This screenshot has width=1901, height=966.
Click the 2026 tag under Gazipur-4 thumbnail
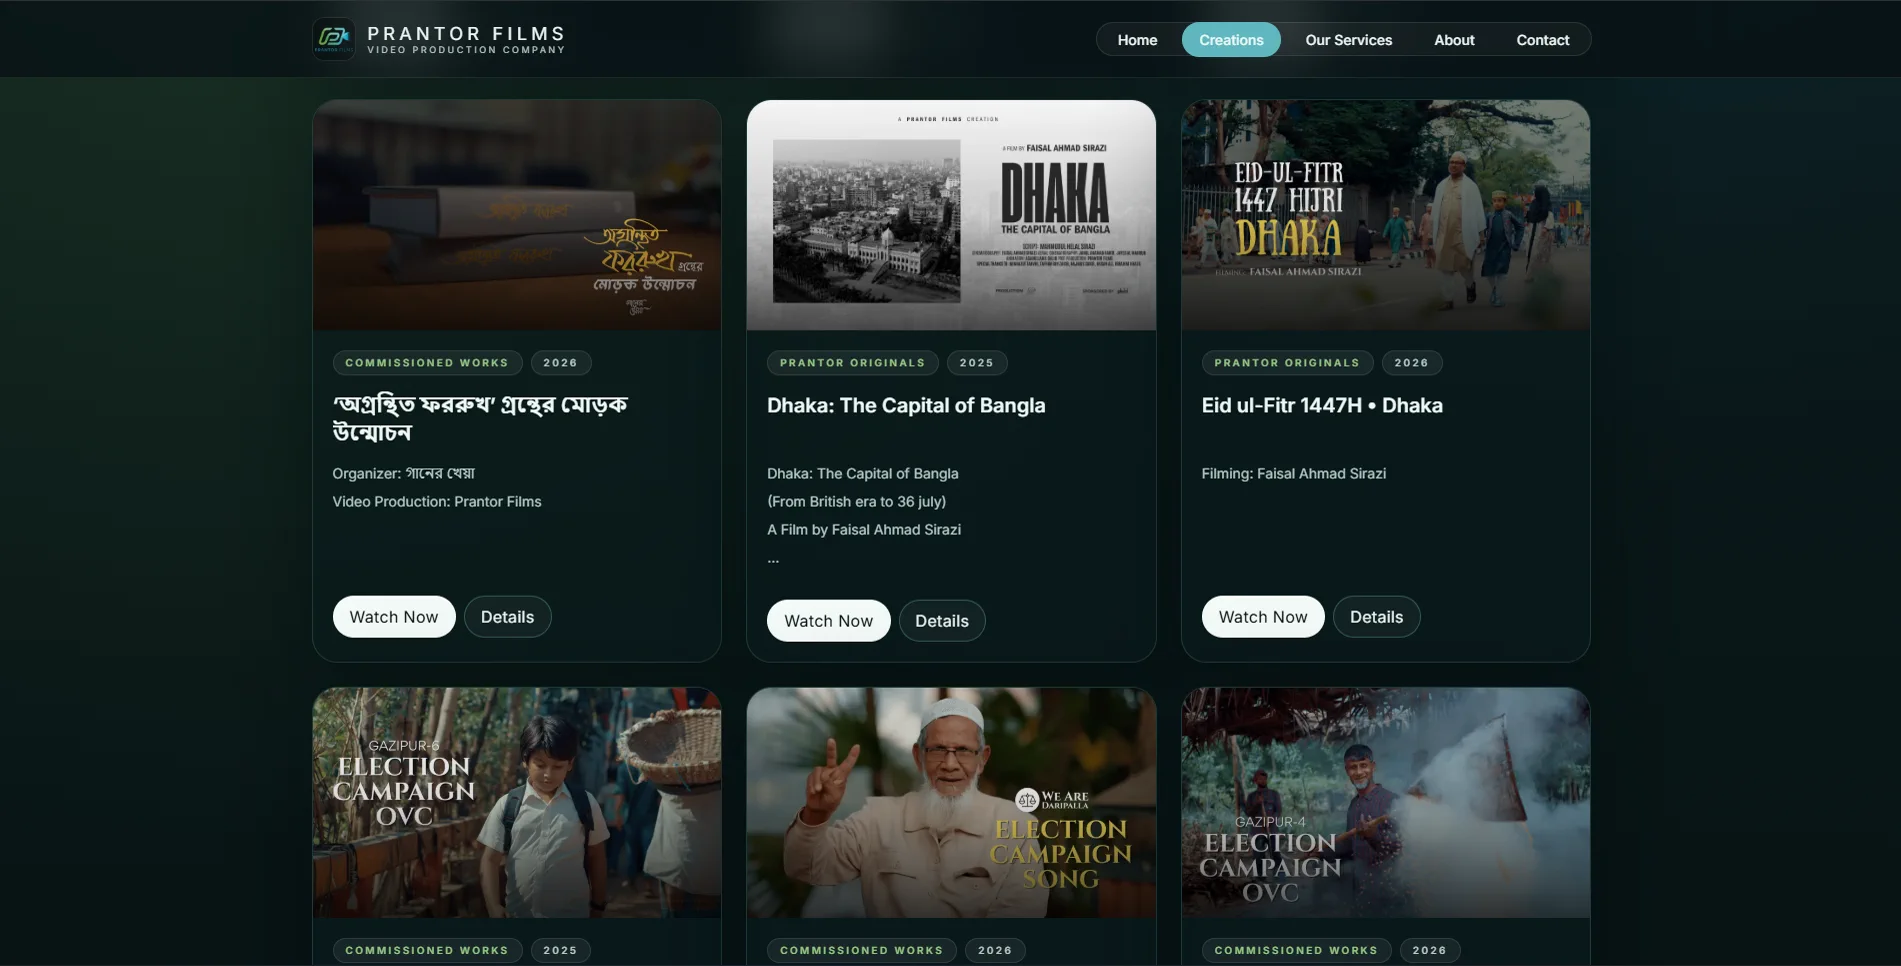point(1429,951)
